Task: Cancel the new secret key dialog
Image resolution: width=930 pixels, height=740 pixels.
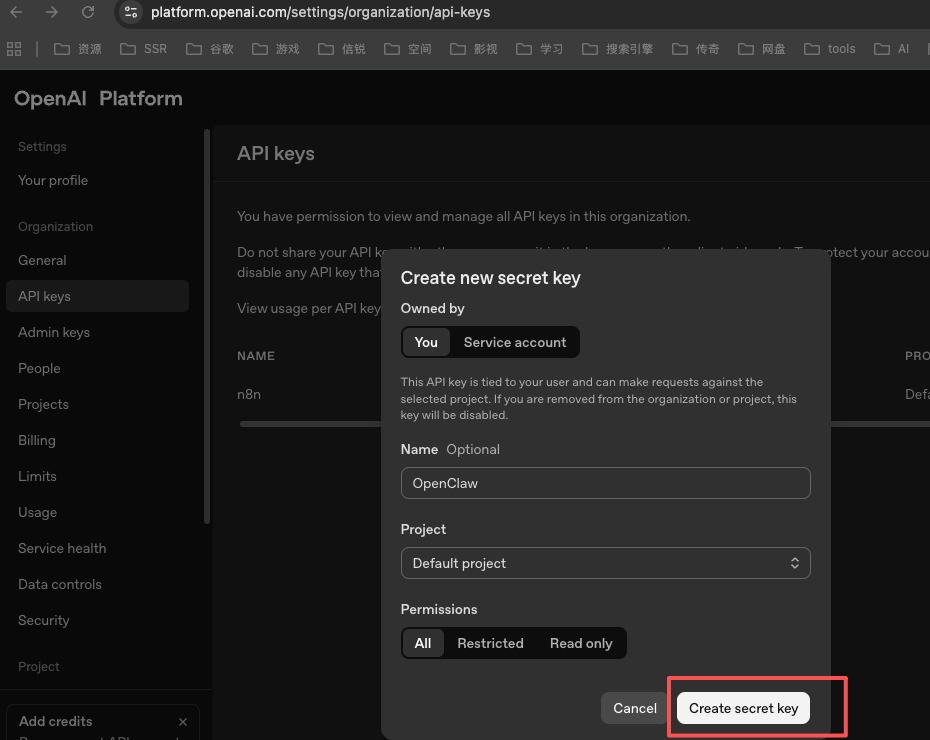Action: 634,708
